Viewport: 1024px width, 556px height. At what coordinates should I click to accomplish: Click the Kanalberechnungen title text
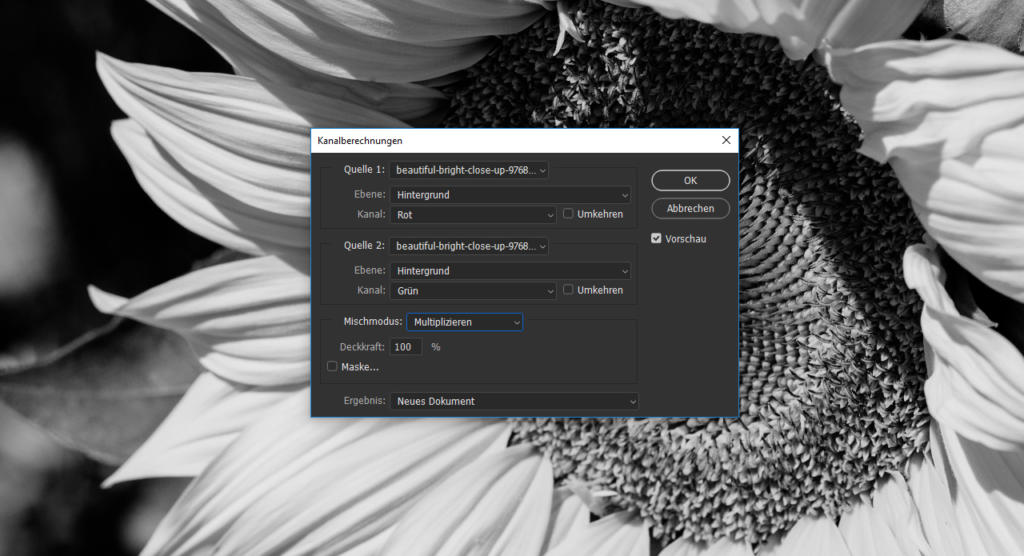360,140
